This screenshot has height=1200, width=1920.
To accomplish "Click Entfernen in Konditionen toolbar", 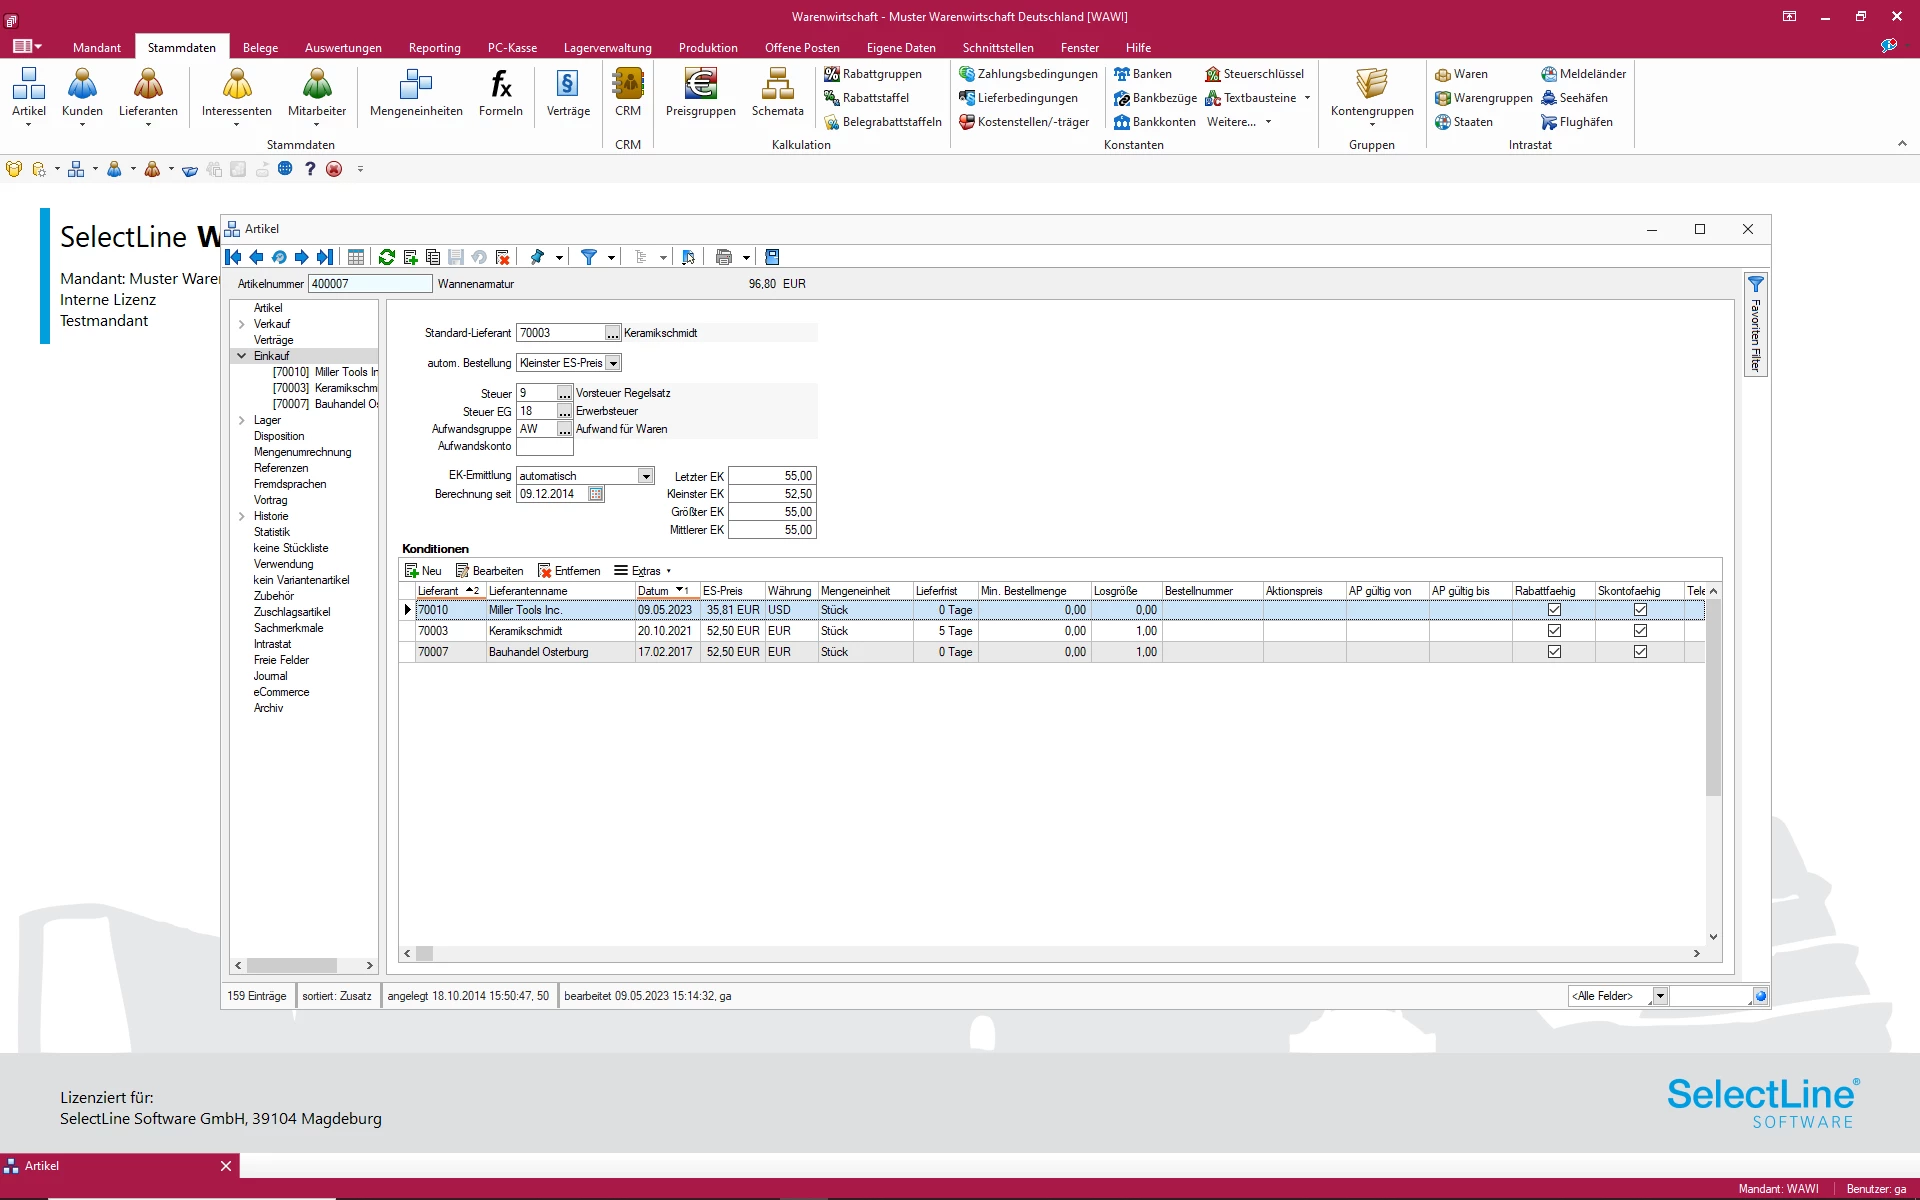I will [x=569, y=571].
